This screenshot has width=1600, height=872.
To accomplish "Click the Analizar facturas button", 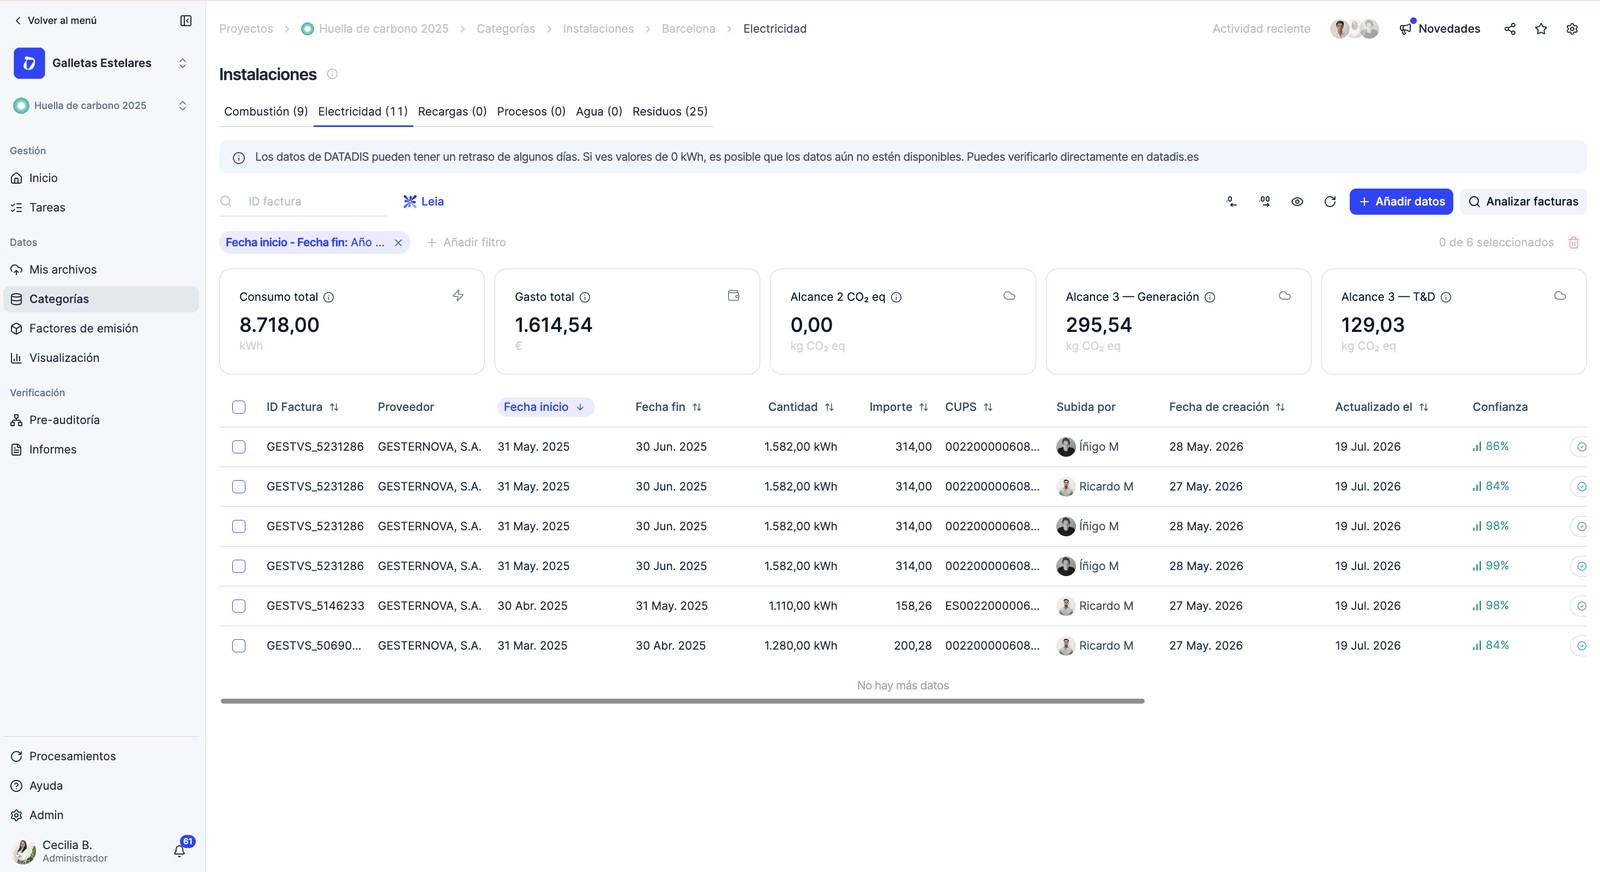I will 1523,202.
